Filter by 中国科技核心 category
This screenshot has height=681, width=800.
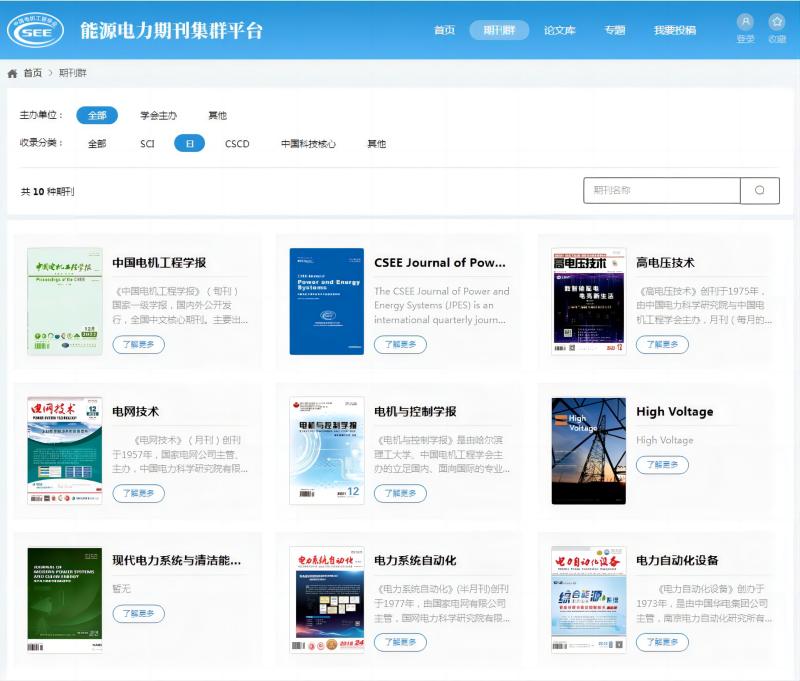point(308,143)
